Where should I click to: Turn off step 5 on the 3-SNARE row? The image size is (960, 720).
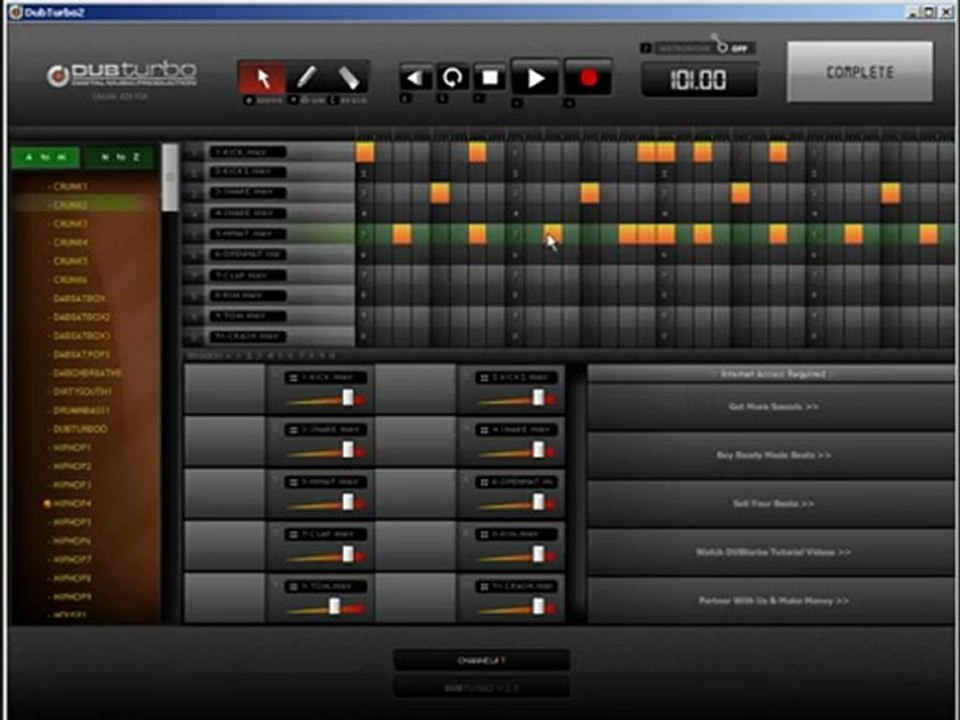(x=440, y=193)
